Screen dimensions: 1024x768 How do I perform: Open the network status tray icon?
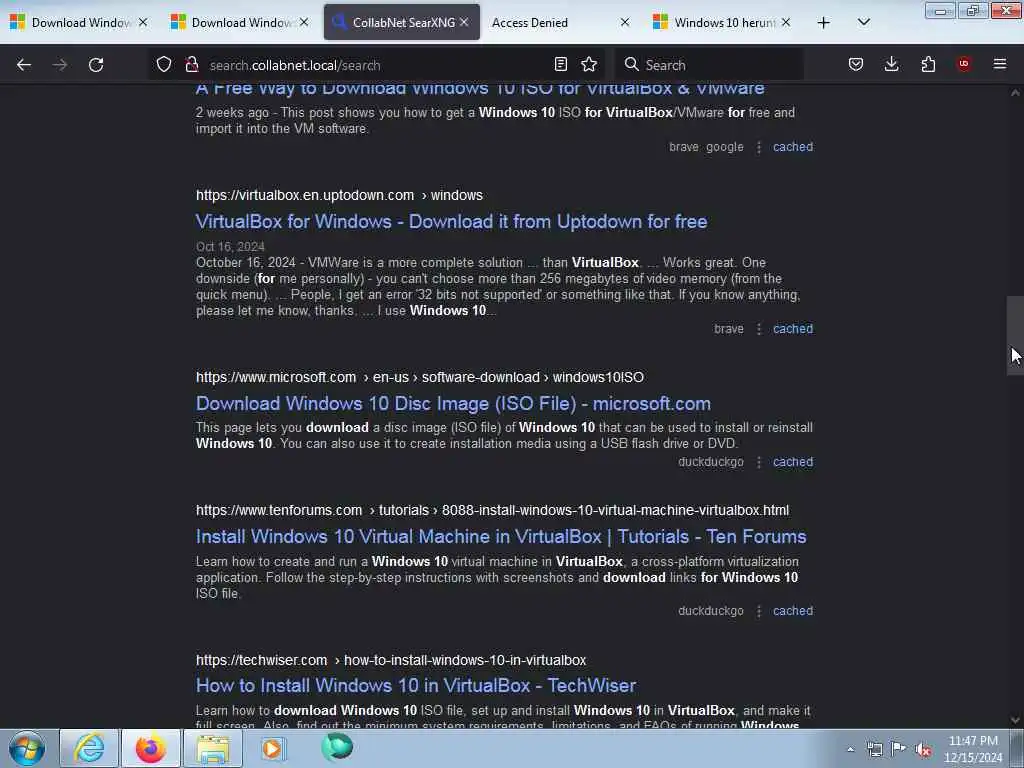(874, 750)
